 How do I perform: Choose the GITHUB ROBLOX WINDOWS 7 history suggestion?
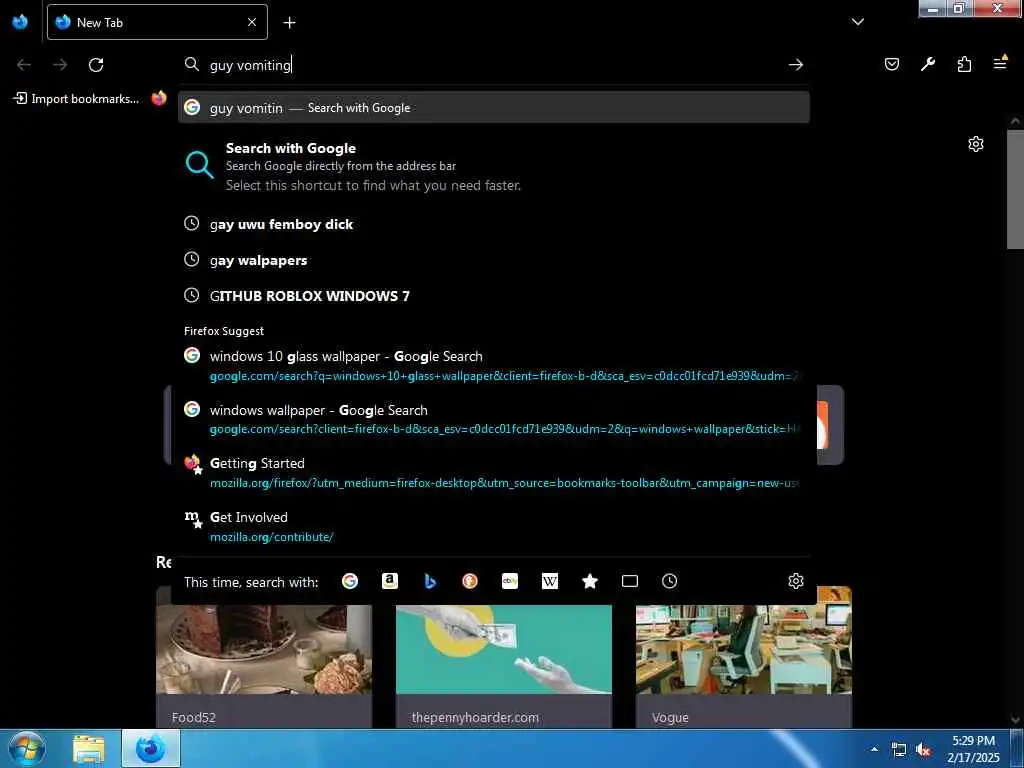[x=494, y=296]
